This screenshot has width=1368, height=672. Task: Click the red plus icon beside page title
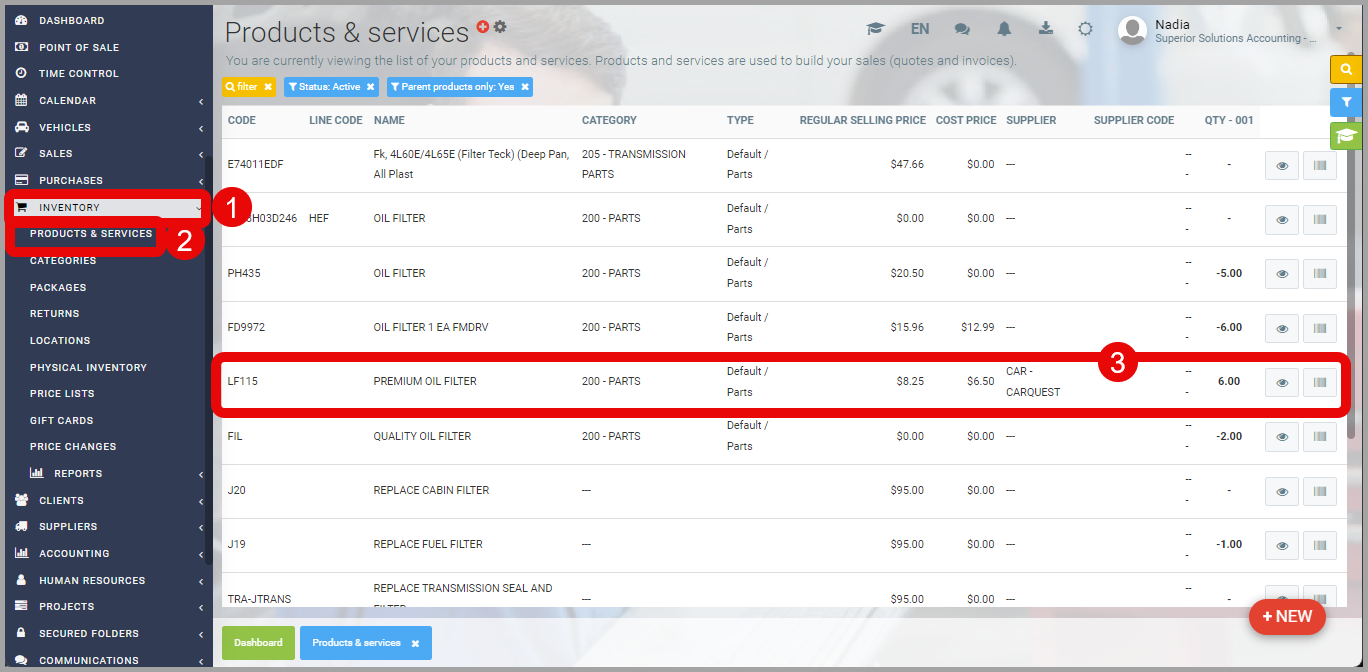pyautogui.click(x=483, y=27)
